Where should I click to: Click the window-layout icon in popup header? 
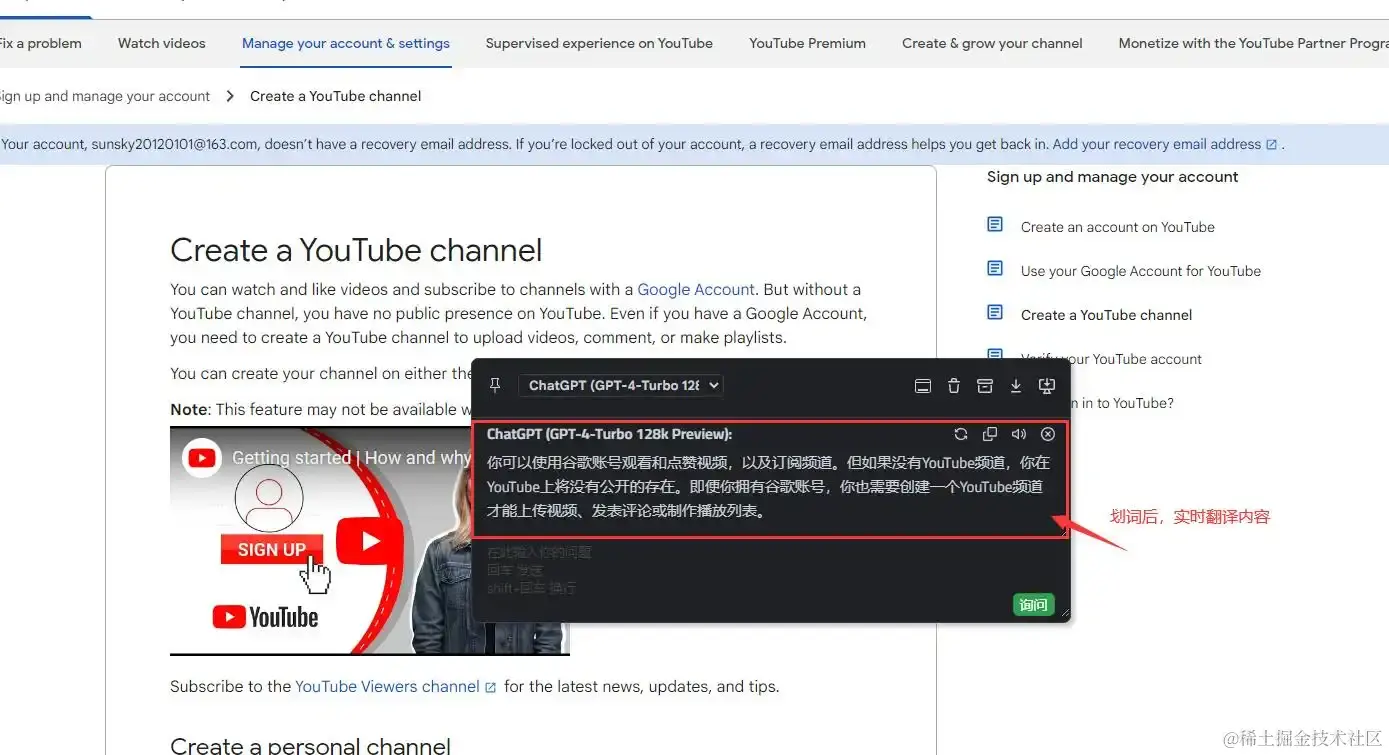pyautogui.click(x=923, y=386)
